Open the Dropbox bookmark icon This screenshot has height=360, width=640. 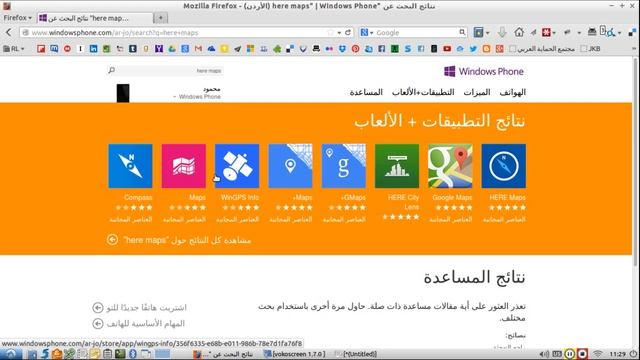tap(342, 49)
